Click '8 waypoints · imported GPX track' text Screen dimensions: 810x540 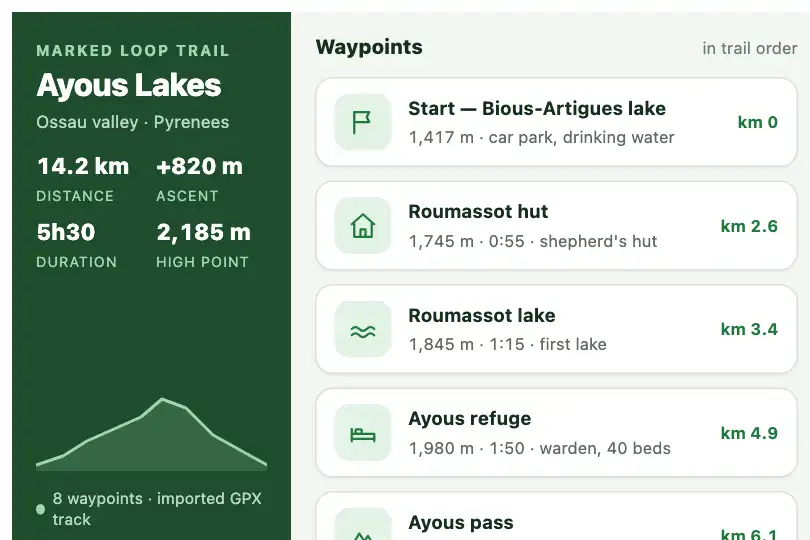pyautogui.click(x=157, y=509)
